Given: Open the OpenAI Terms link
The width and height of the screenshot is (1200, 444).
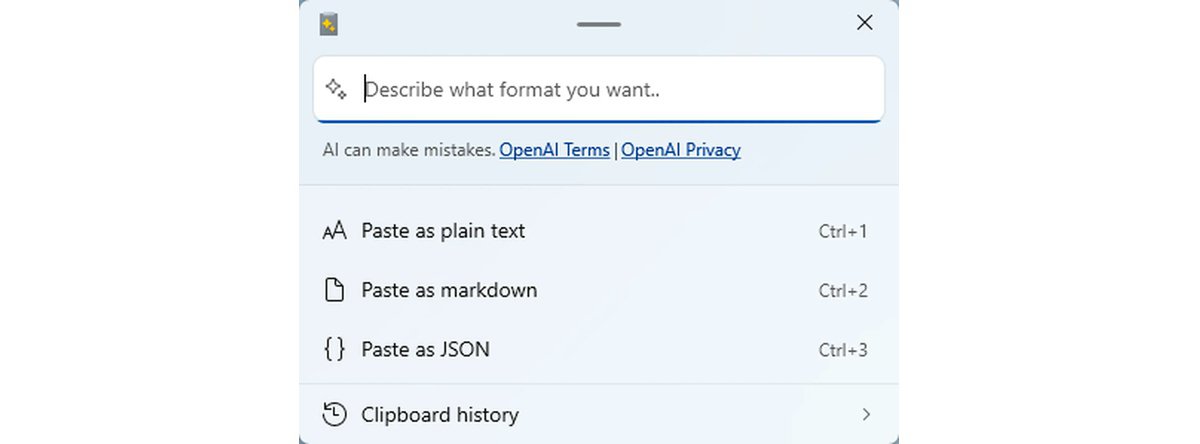Looking at the screenshot, I should point(554,150).
